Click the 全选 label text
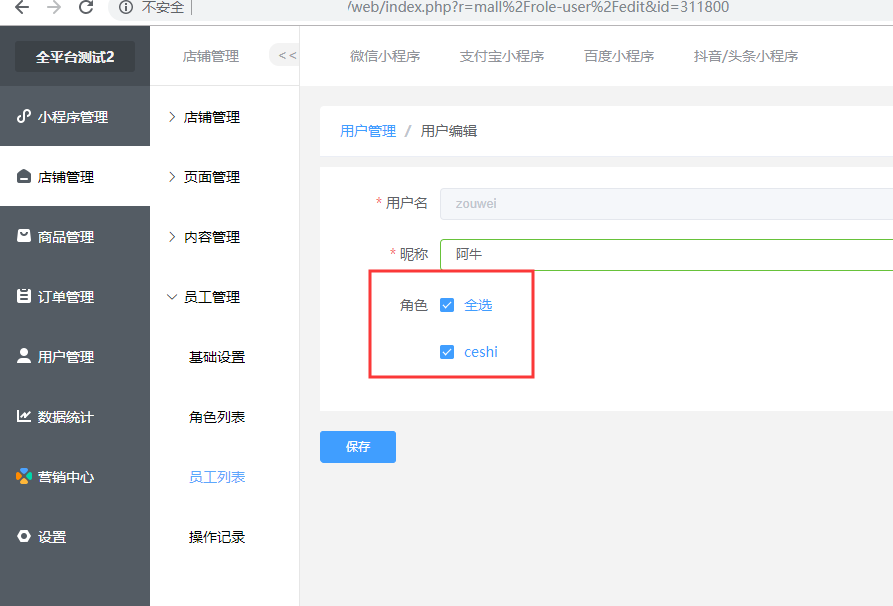Viewport: 893px width, 606px height. pos(478,305)
